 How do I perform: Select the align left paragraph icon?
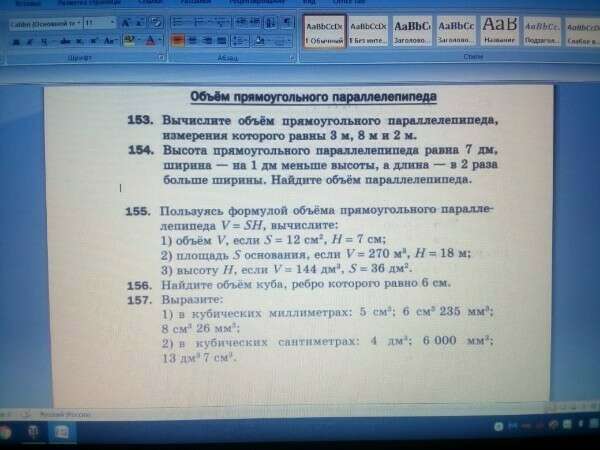point(178,40)
